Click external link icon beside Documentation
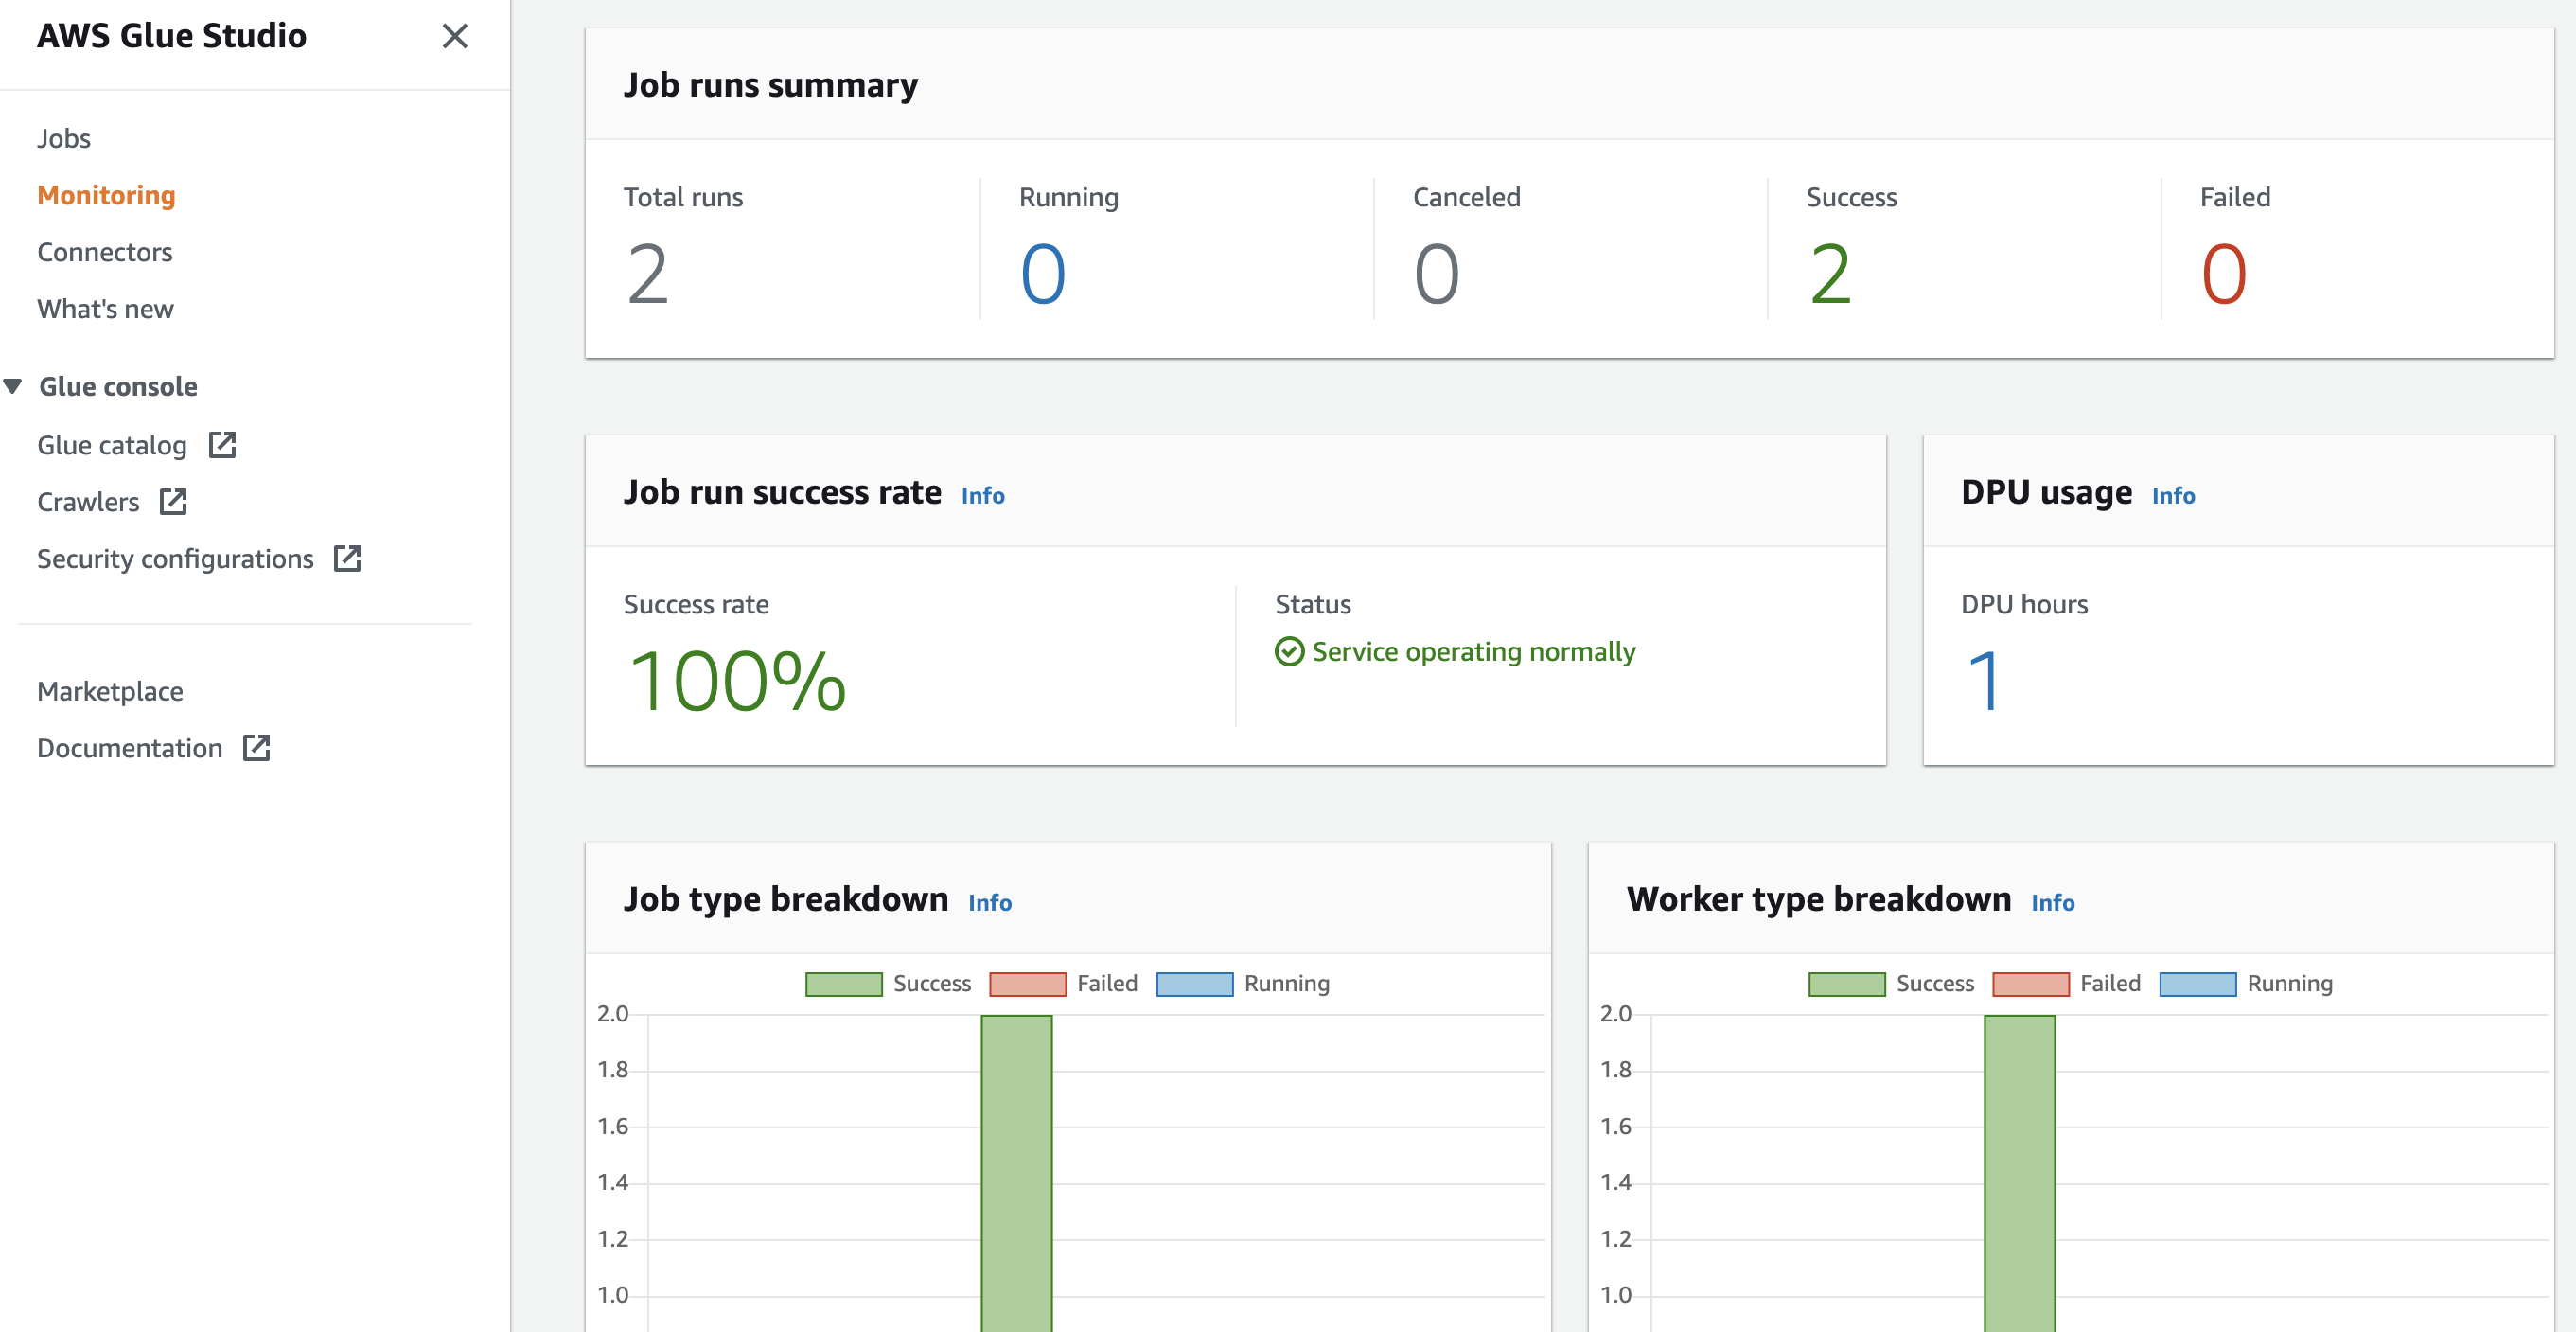This screenshot has width=2576, height=1332. pyautogui.click(x=257, y=747)
